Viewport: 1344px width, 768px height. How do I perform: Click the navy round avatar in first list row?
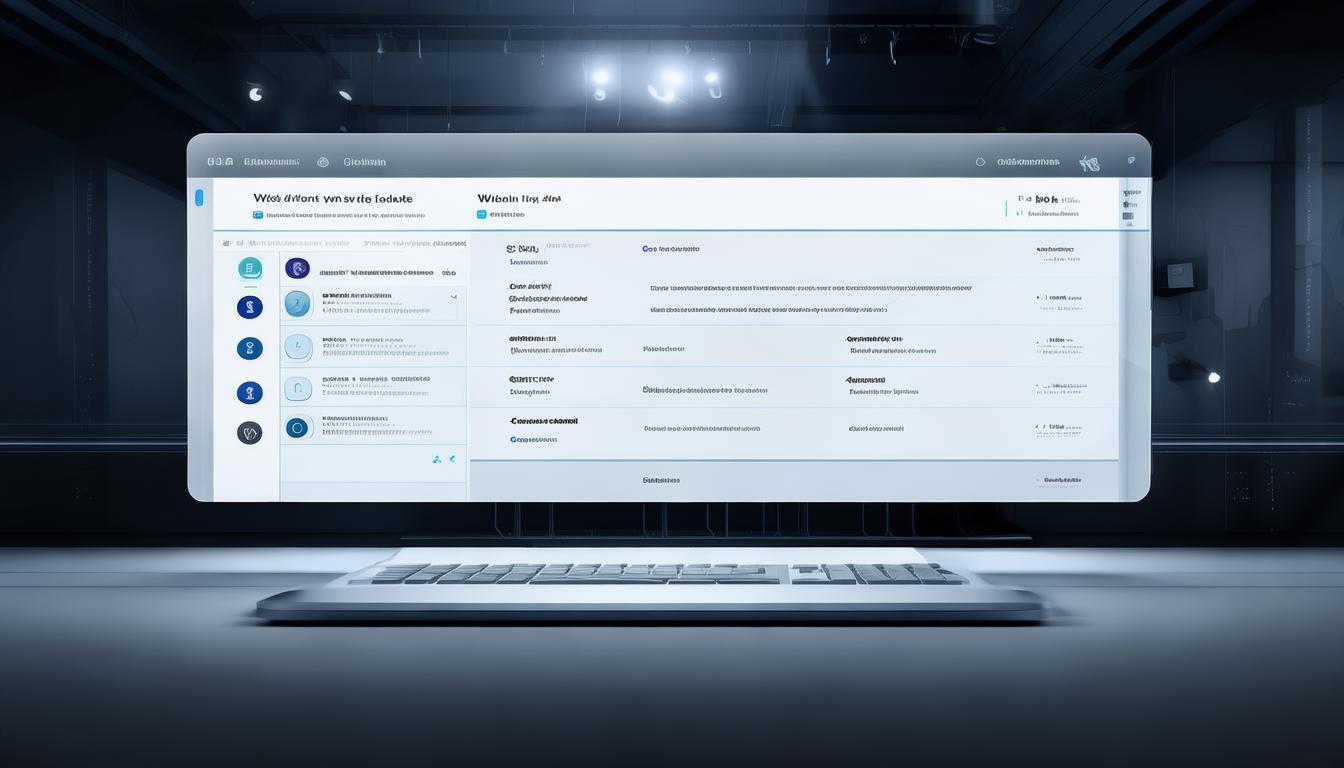(x=297, y=268)
